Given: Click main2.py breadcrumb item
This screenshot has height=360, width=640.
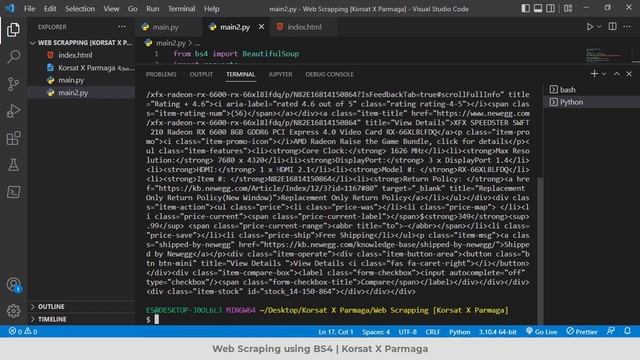Looking at the screenshot, I should pos(170,43).
